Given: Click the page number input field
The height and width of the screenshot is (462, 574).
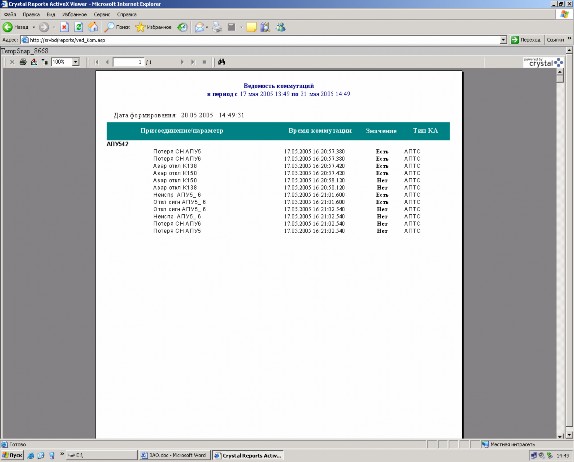Looking at the screenshot, I should [x=128, y=62].
